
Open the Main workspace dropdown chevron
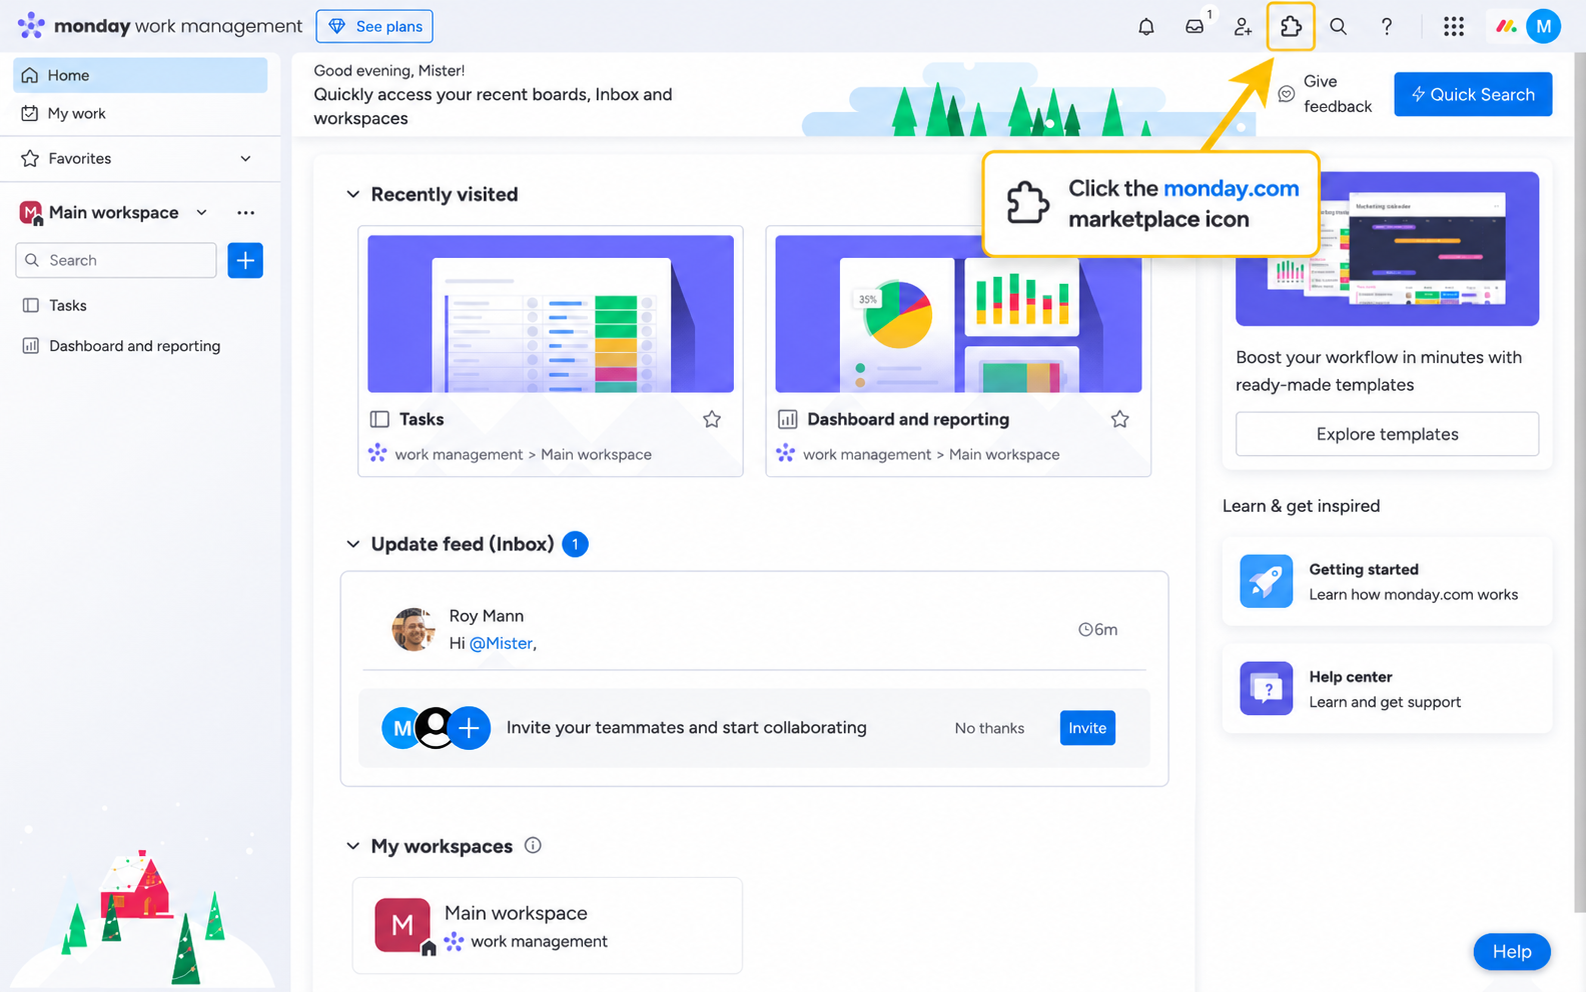click(202, 213)
